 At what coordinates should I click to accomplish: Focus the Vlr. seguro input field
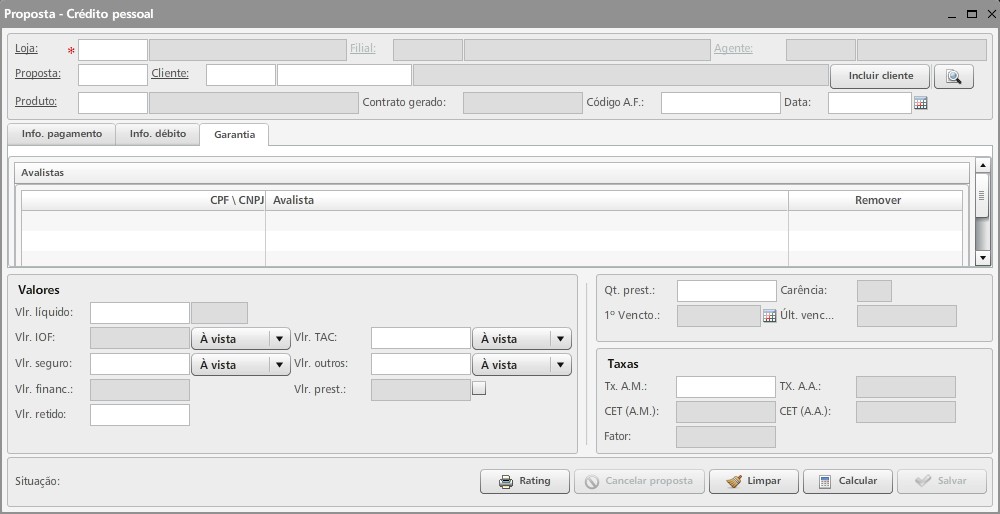tap(140, 364)
